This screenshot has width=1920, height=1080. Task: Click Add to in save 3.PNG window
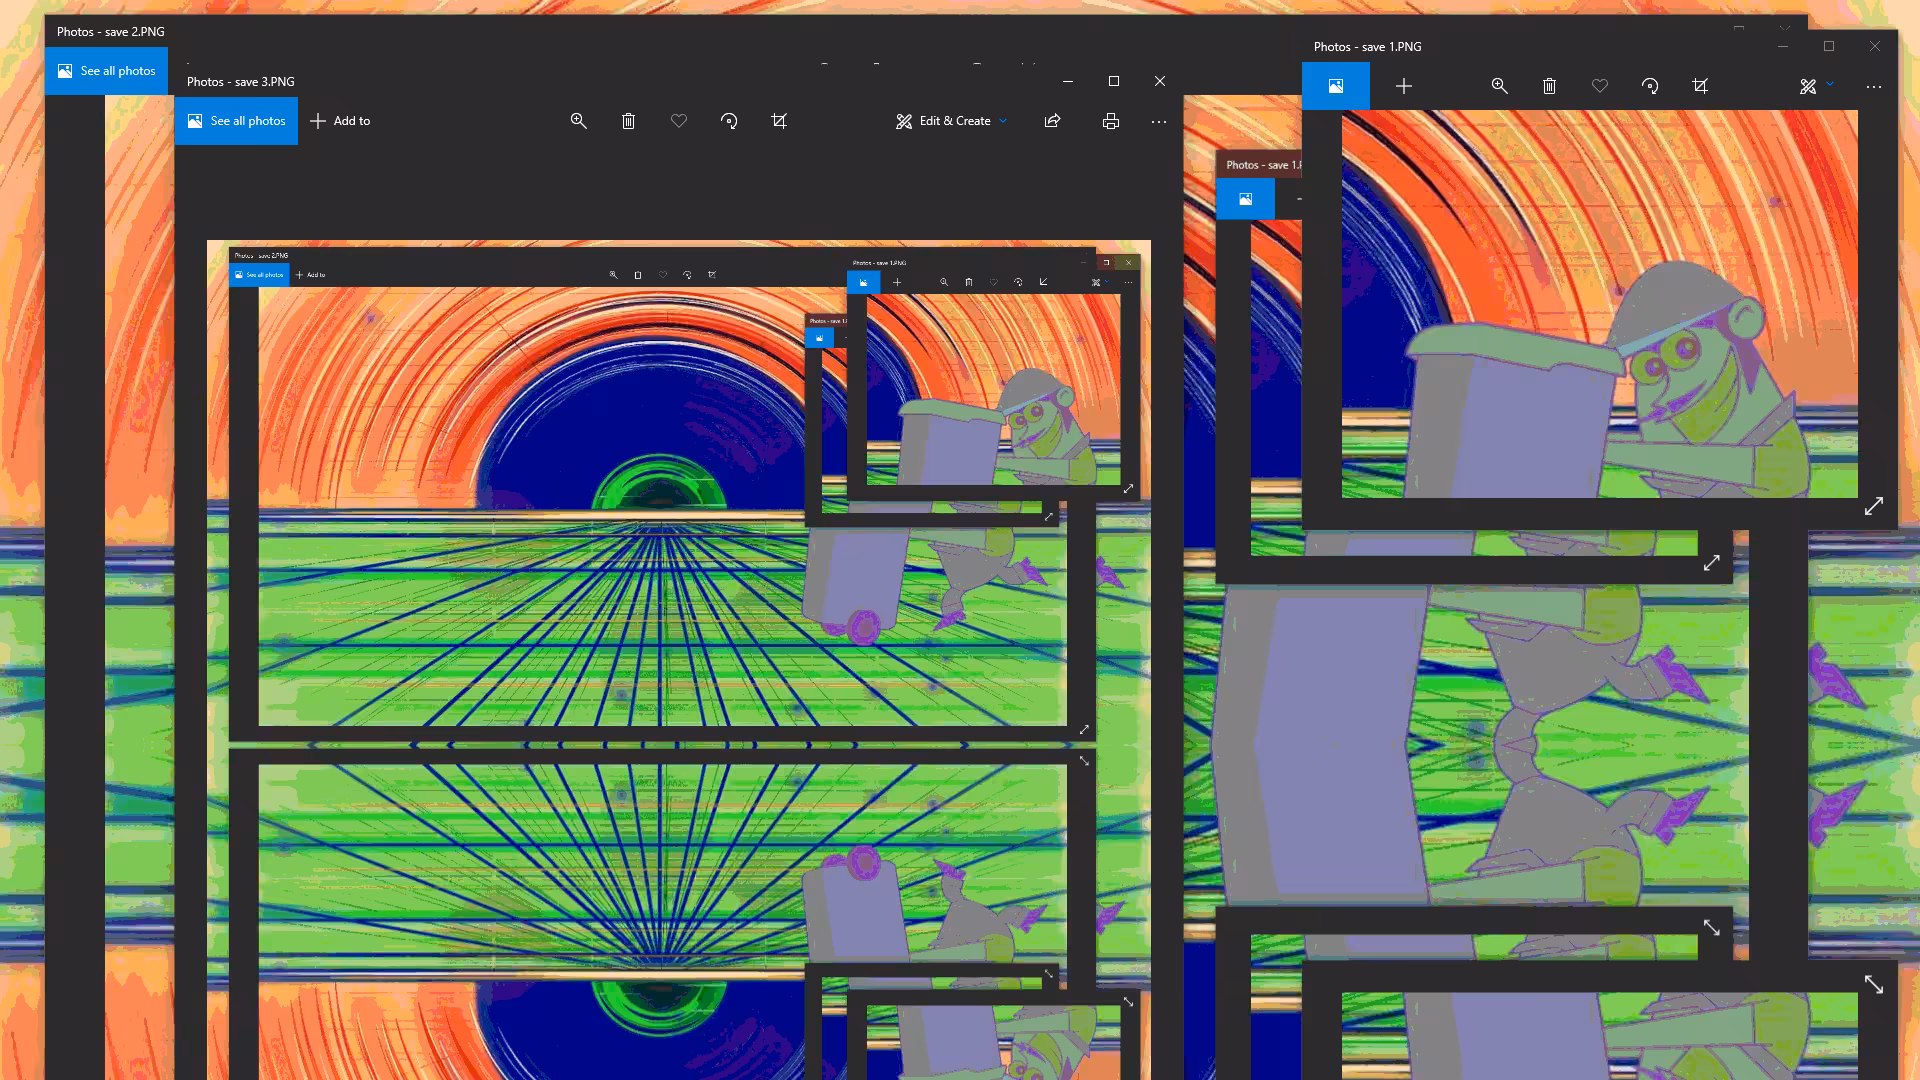coord(340,121)
